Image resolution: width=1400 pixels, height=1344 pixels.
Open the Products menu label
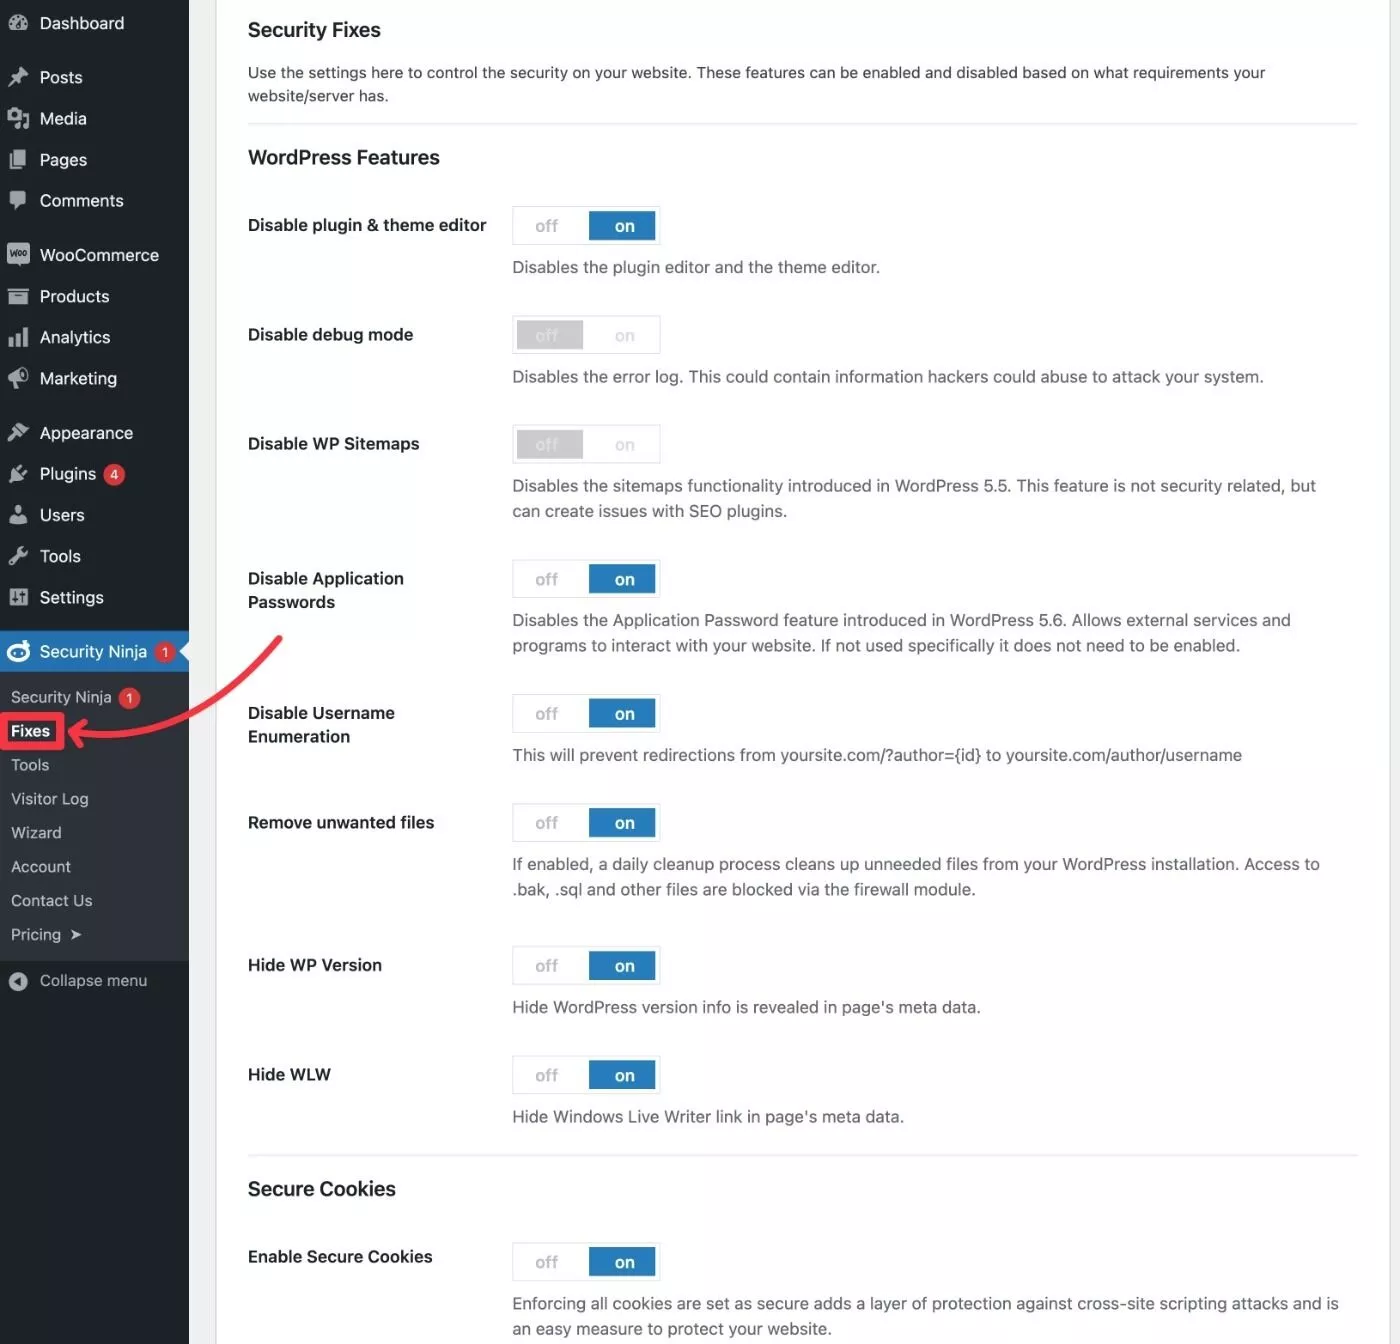tap(74, 296)
